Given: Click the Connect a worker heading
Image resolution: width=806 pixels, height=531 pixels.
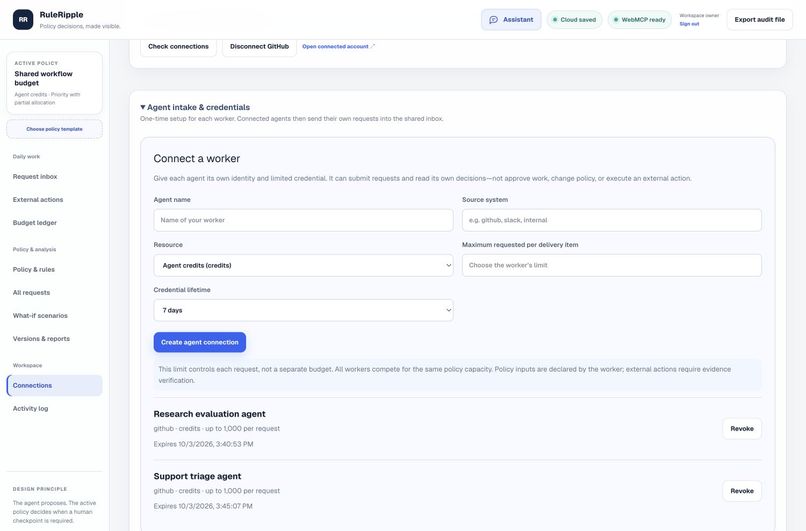Looking at the screenshot, I should point(197,158).
